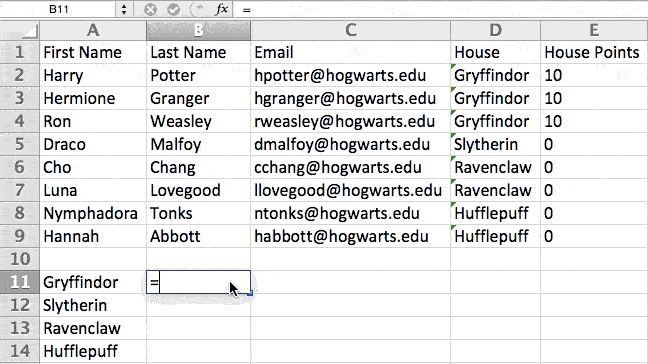The image size is (648, 364).
Task: Cancel formula entry with the X icon
Action: [150, 9]
